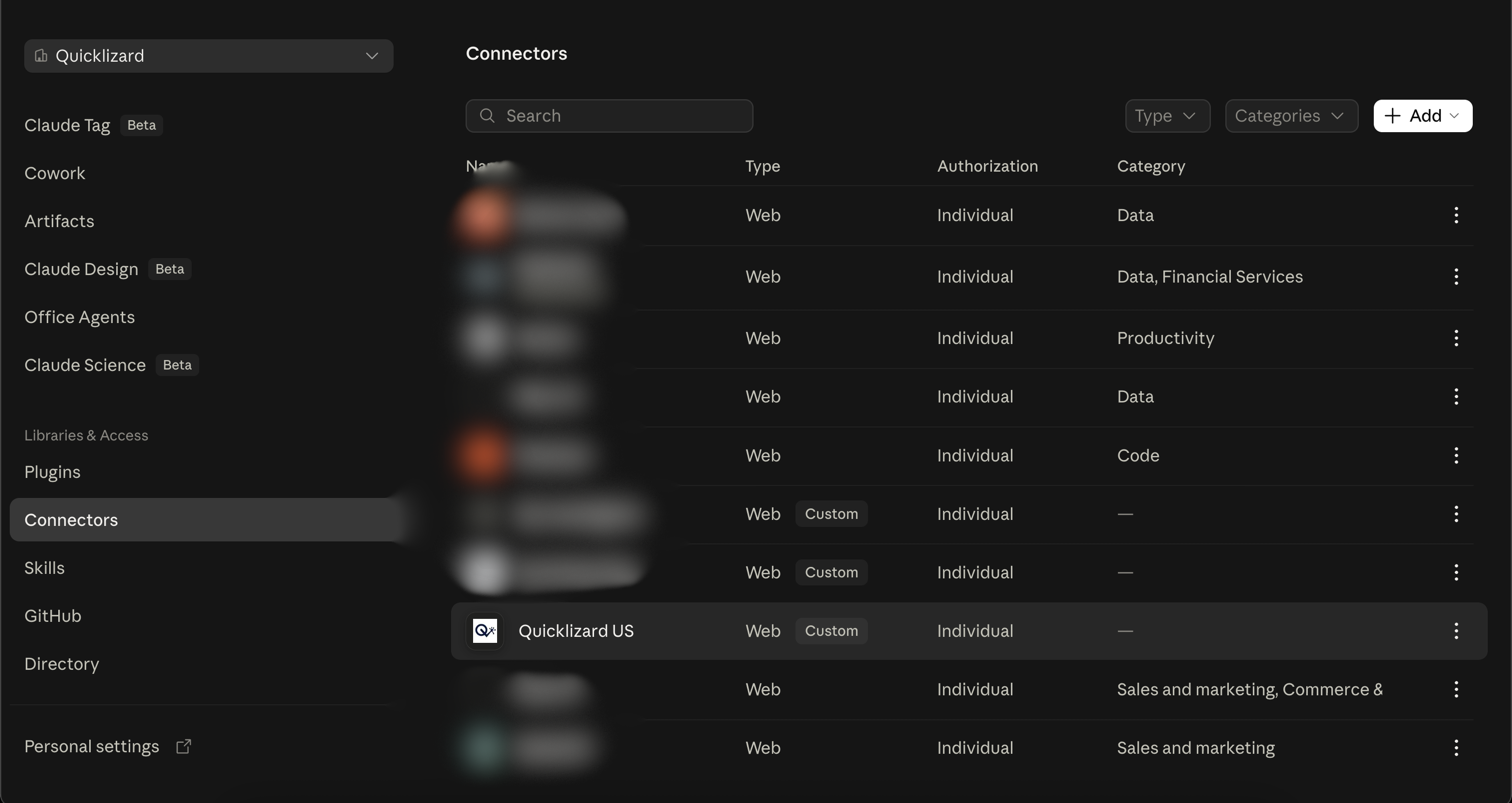
Task: Click the organization building icon beside Quicklizard
Action: [x=41, y=56]
